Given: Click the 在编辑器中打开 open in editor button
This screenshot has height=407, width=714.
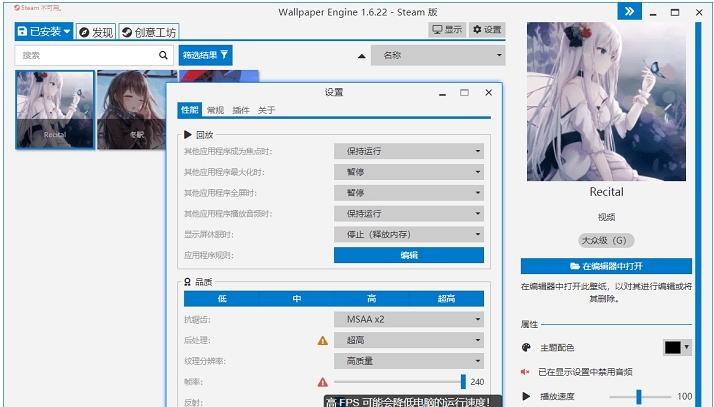Looking at the screenshot, I should point(606,266).
